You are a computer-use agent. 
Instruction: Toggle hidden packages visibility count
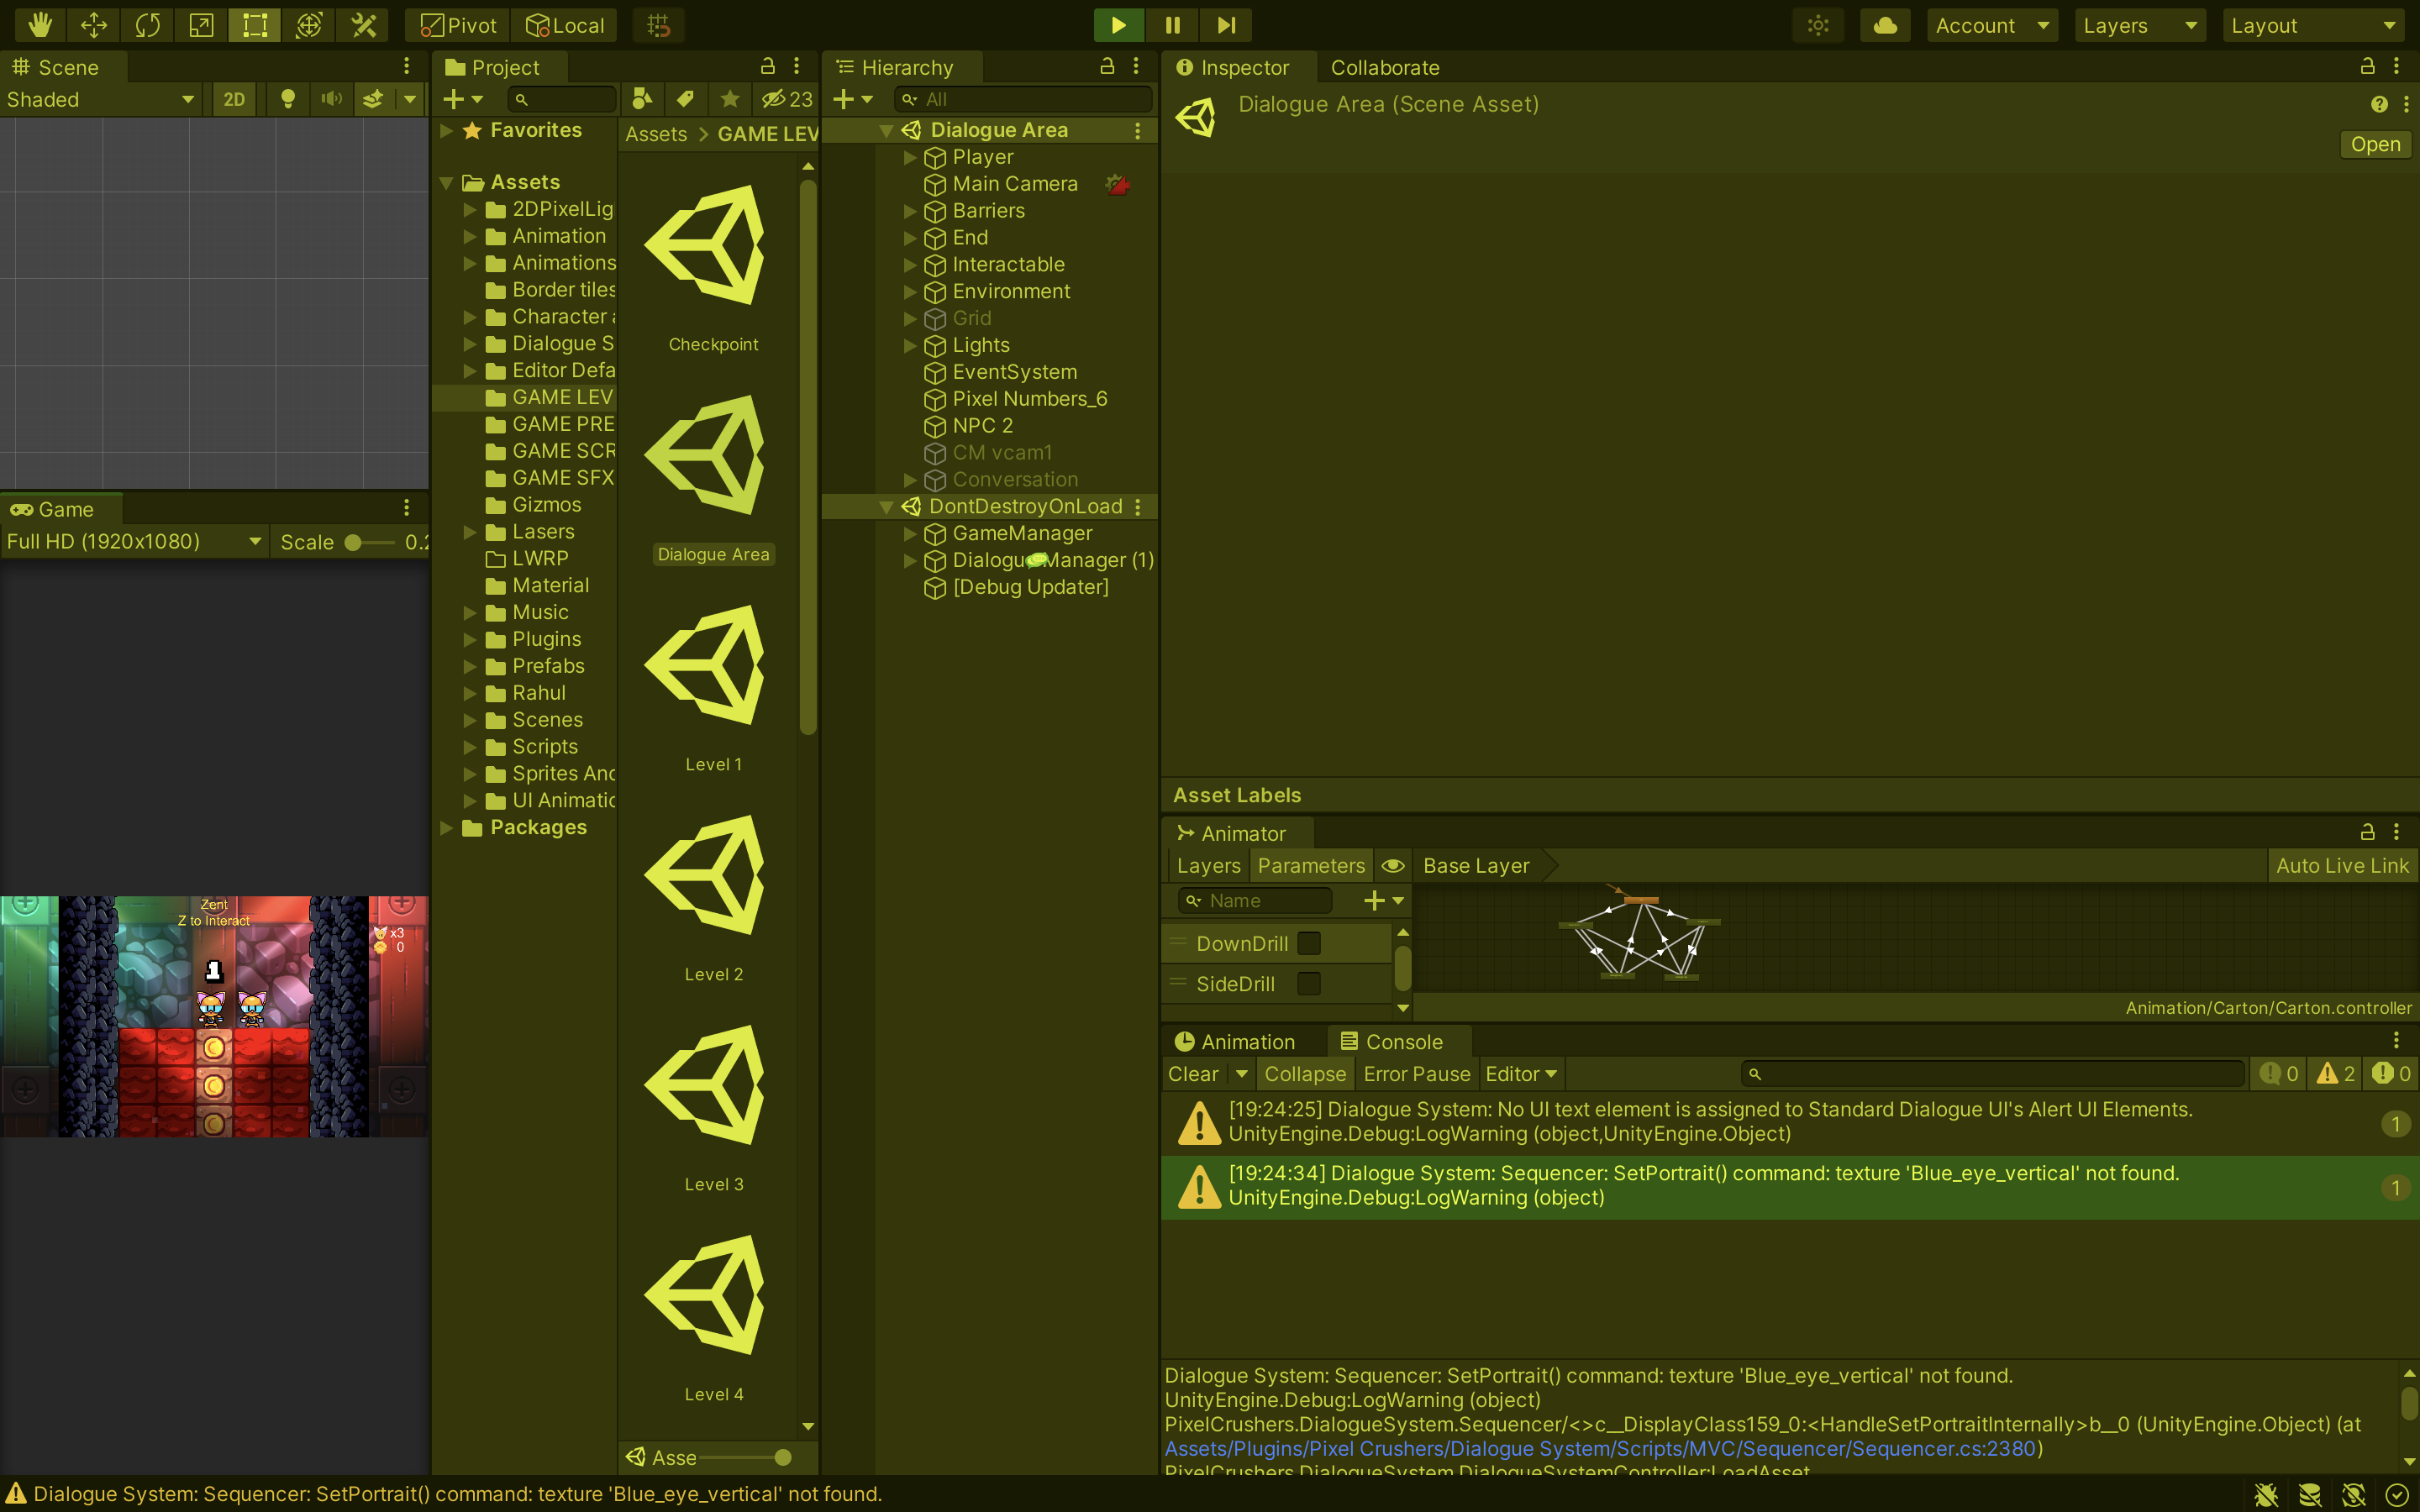tap(787, 99)
